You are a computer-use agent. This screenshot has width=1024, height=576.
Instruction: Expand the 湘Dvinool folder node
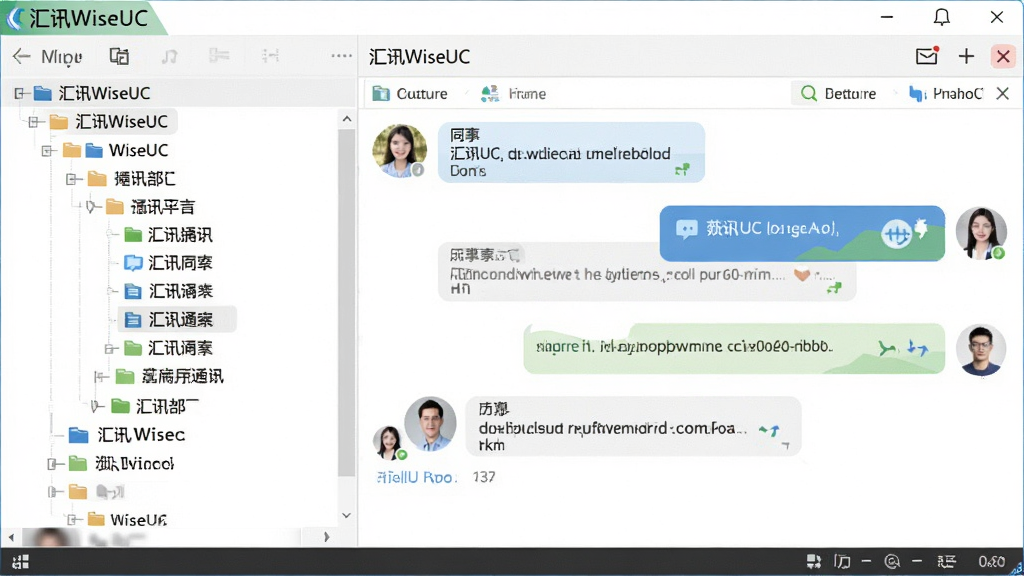(x=54, y=464)
